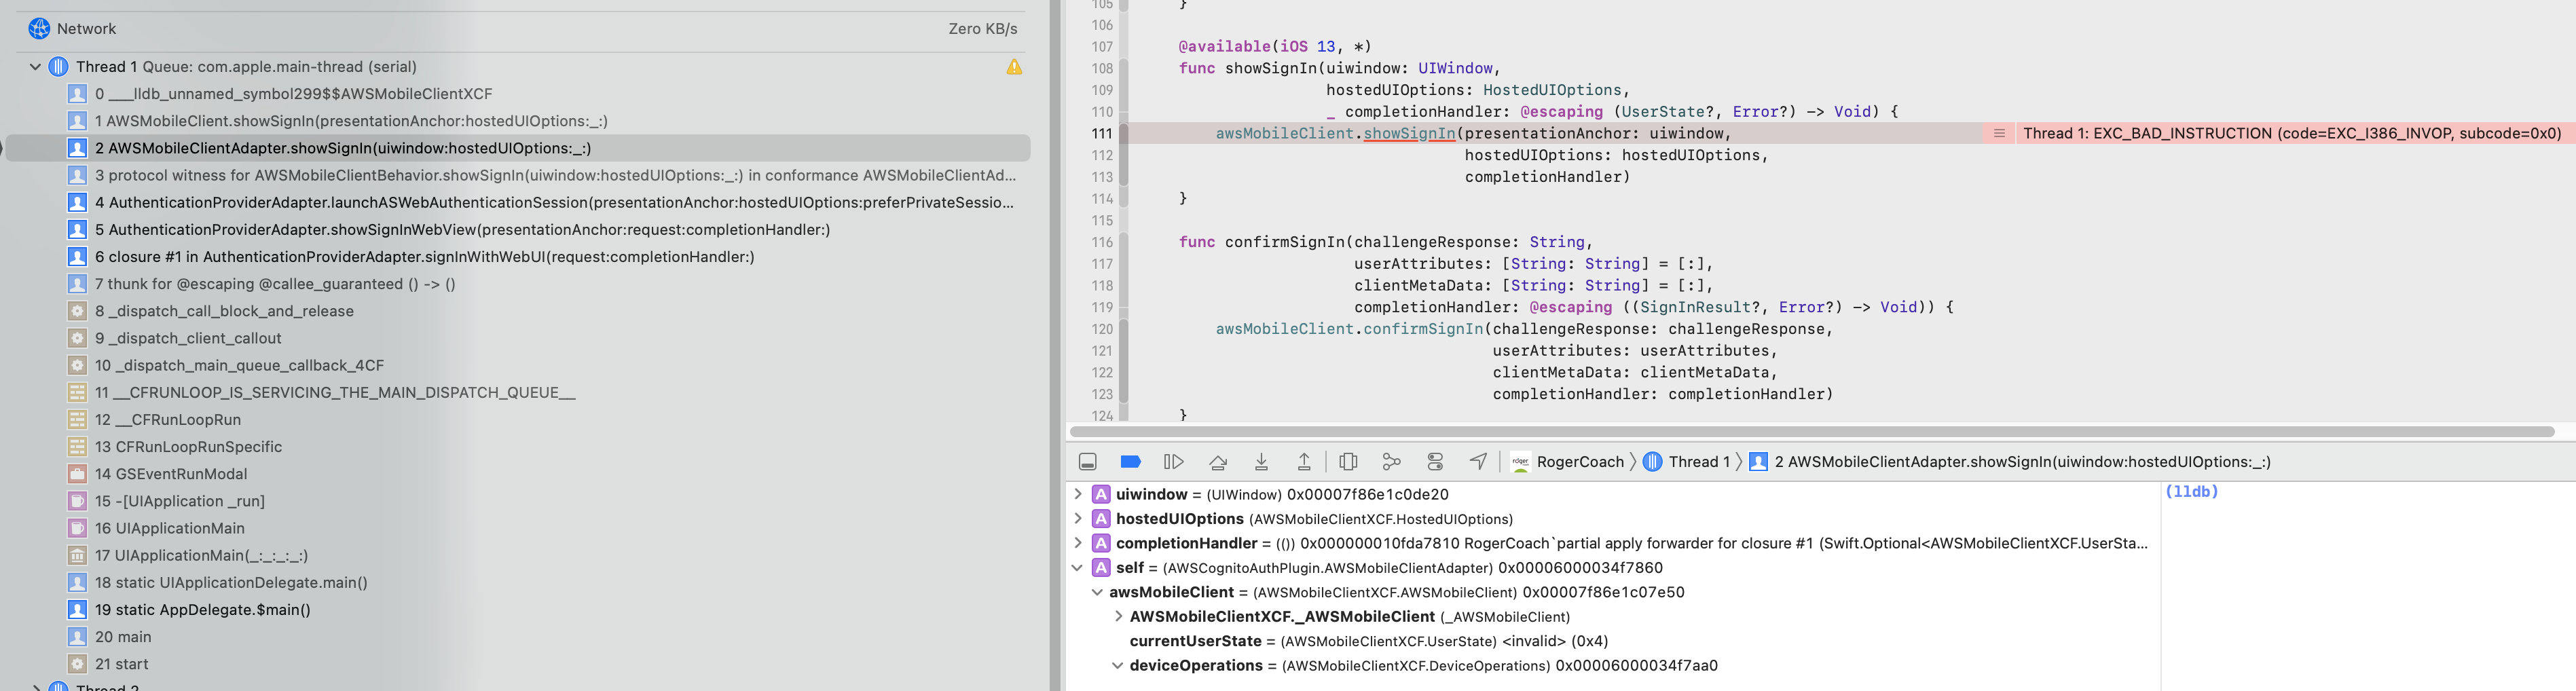Click the Step Out icon
Image resolution: width=2576 pixels, height=691 pixels.
click(x=1305, y=461)
